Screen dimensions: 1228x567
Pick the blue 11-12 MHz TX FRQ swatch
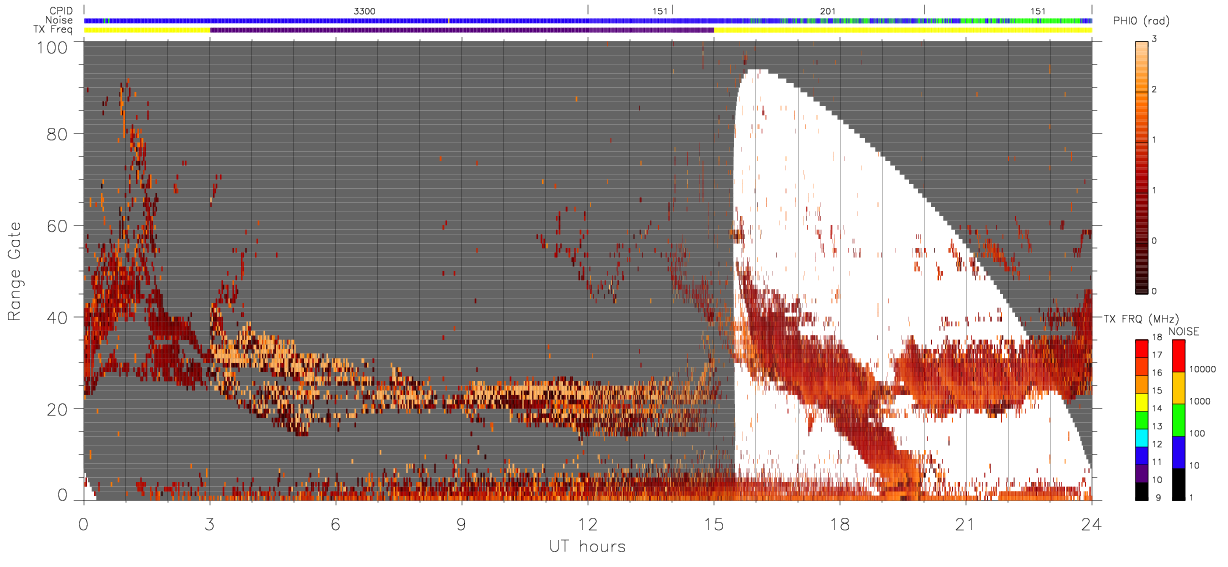pyautogui.click(x=1141, y=455)
